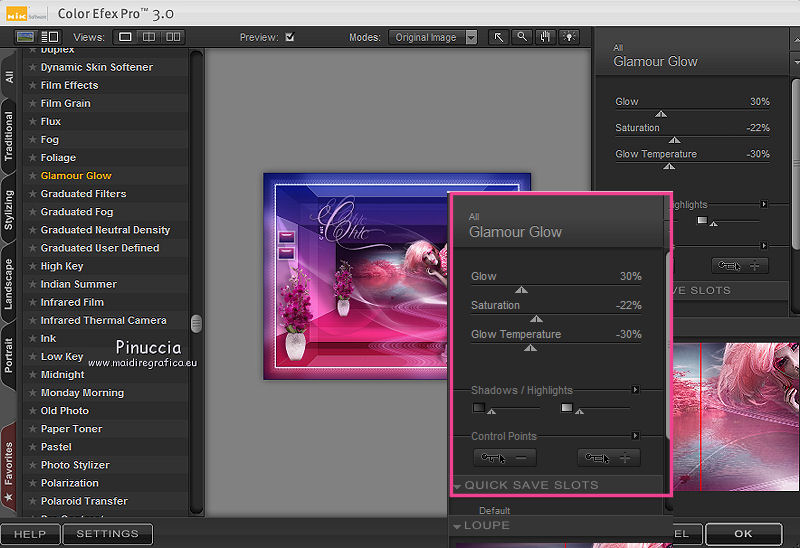Select the Film Grain filter
This screenshot has width=800, height=548.
(x=65, y=103)
